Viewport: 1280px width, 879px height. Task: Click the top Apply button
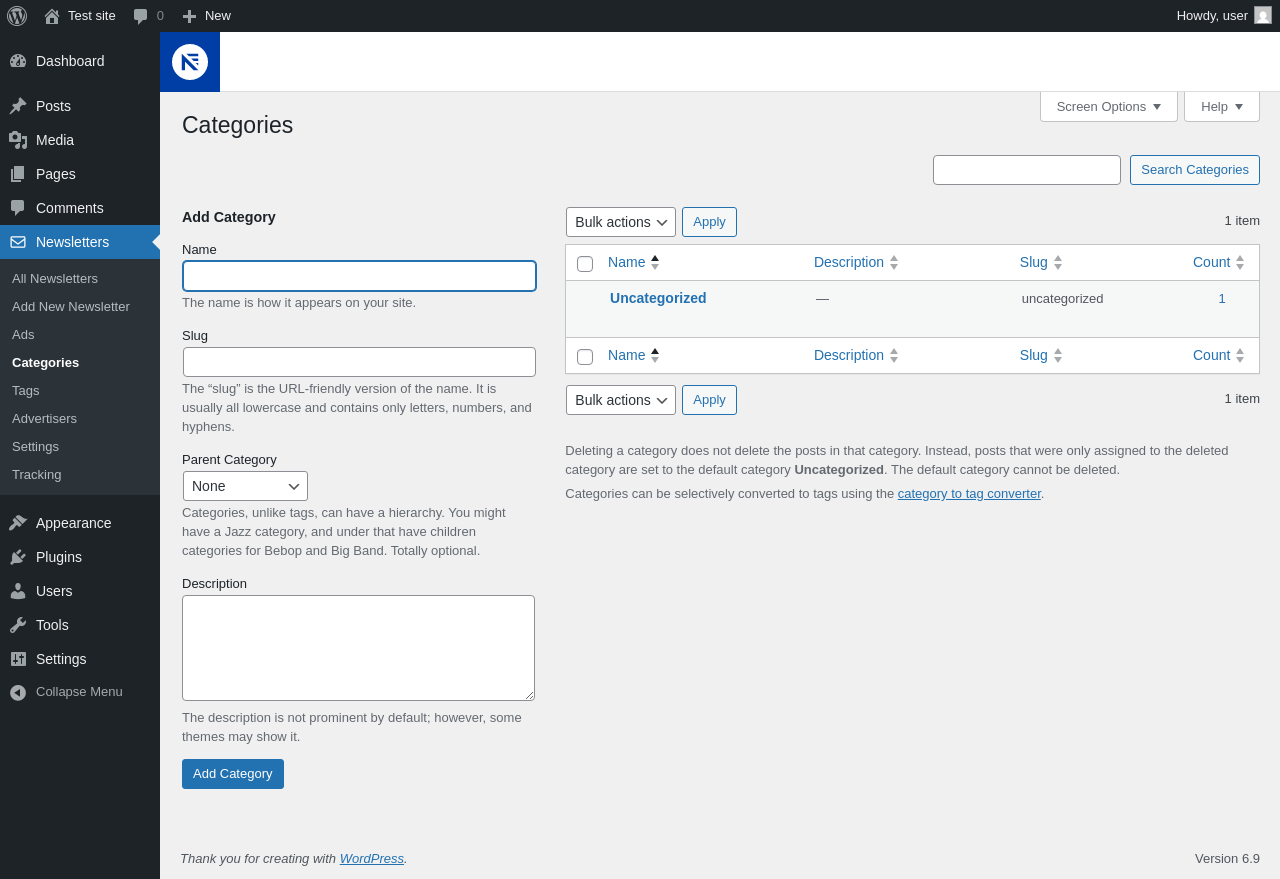(709, 222)
